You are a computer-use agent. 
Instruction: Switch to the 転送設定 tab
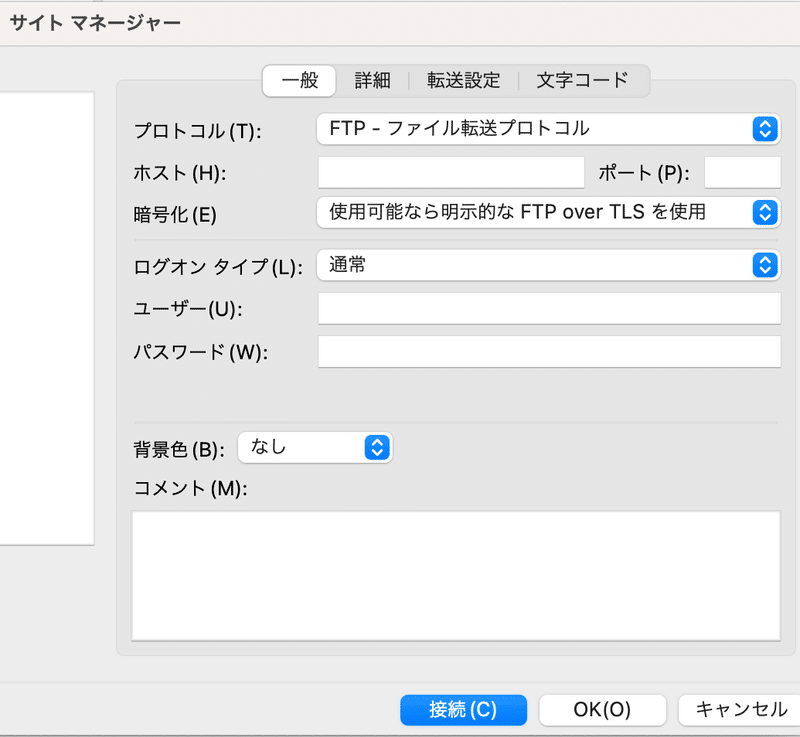(463, 81)
